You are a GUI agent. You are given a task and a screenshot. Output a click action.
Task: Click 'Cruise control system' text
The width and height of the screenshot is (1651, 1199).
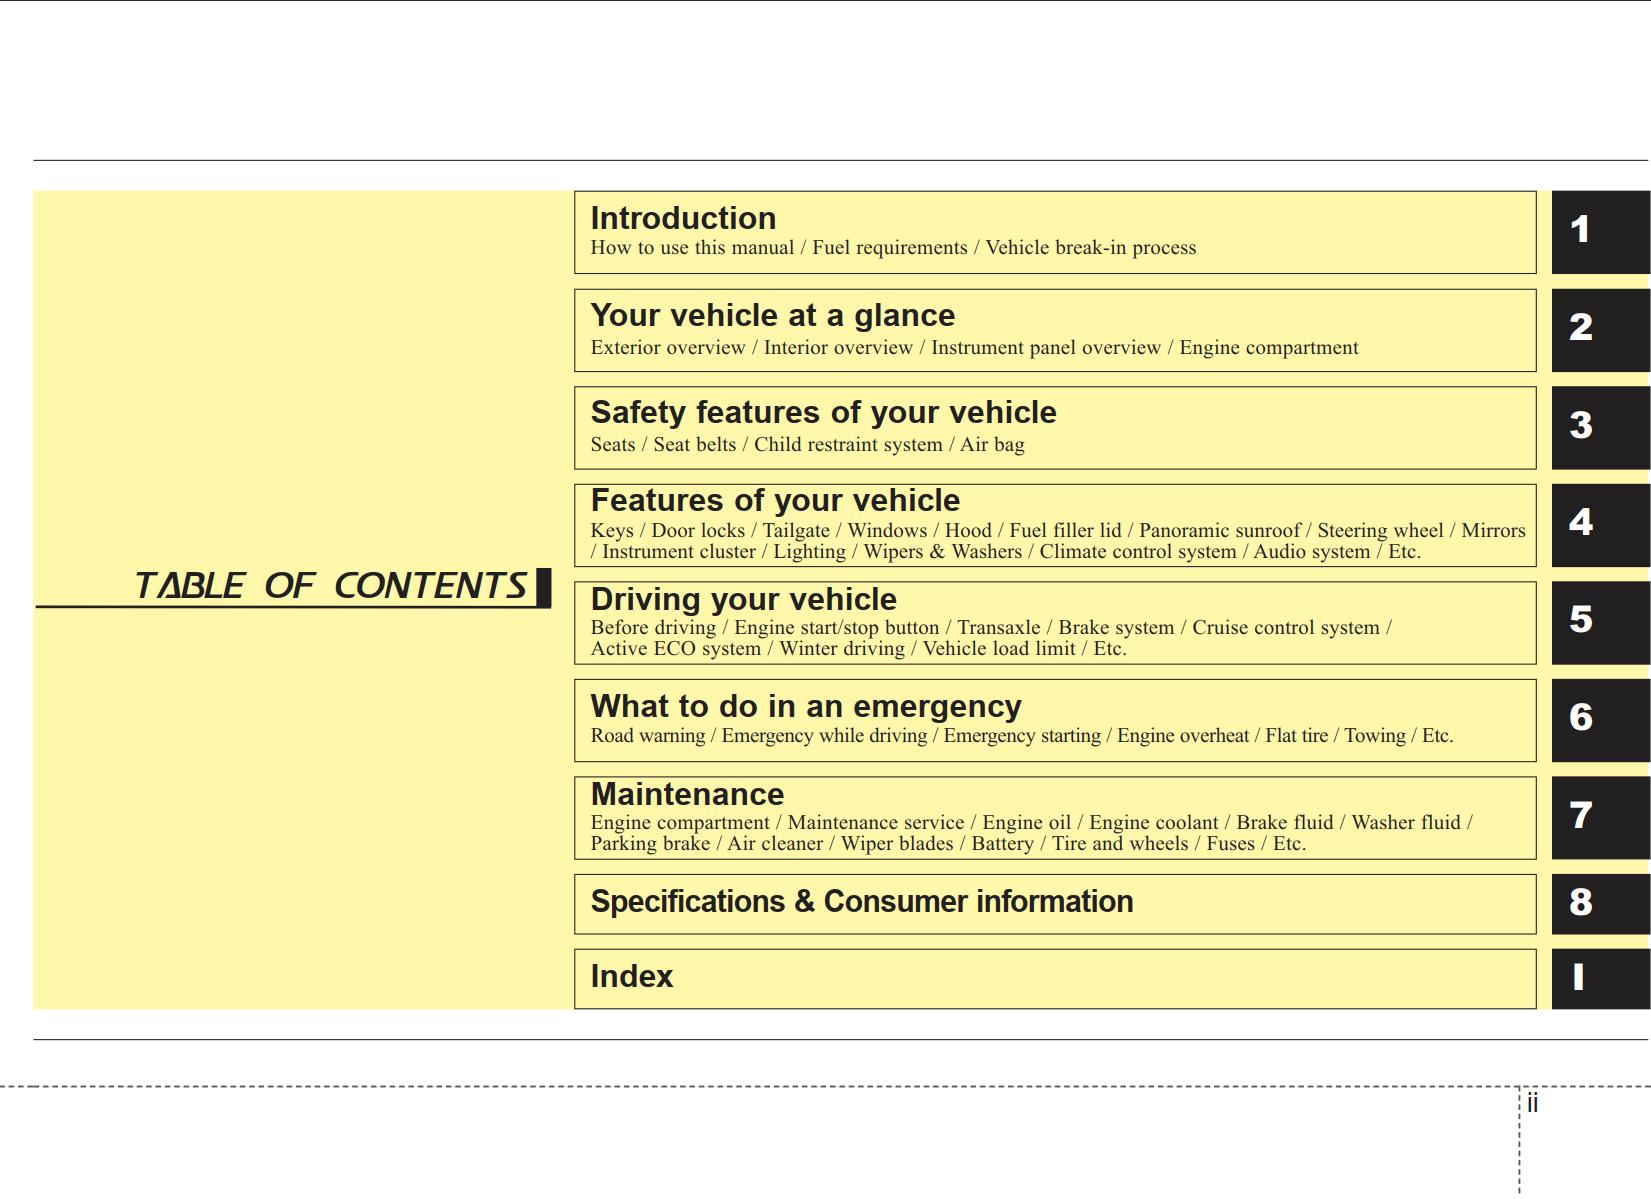click(x=1285, y=628)
